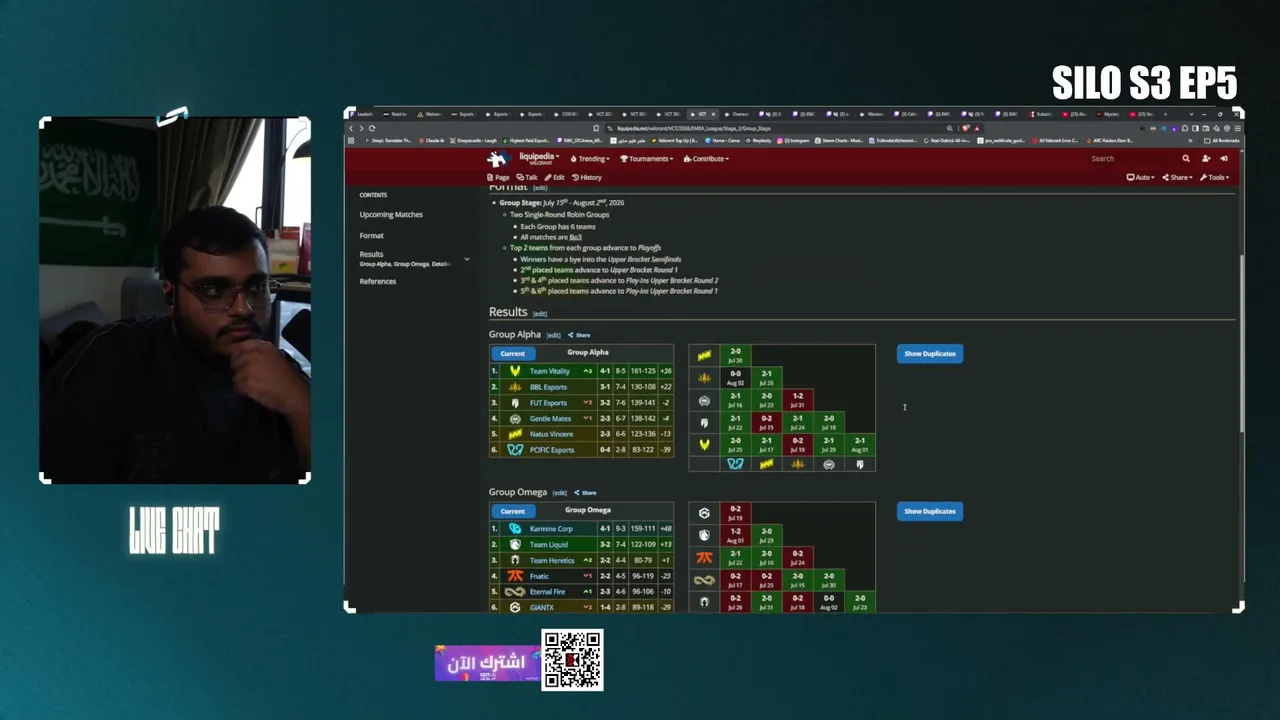Open the Bo3 link in Format section

click(x=576, y=237)
